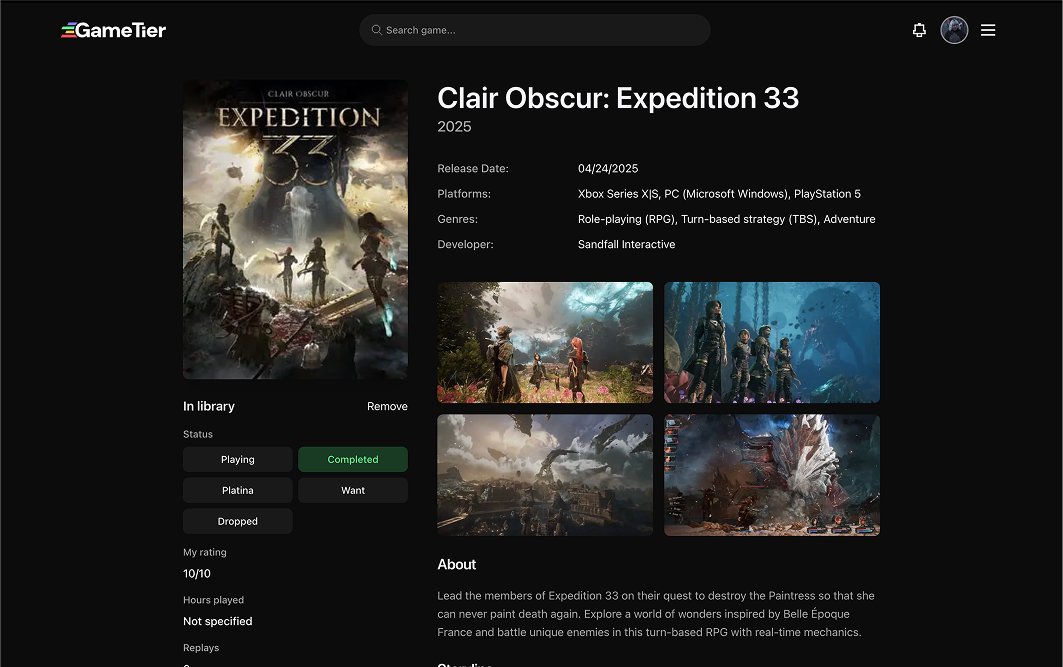The image size is (1063, 667).
Task: Click the 04/24/2025 release date
Action: (x=608, y=168)
